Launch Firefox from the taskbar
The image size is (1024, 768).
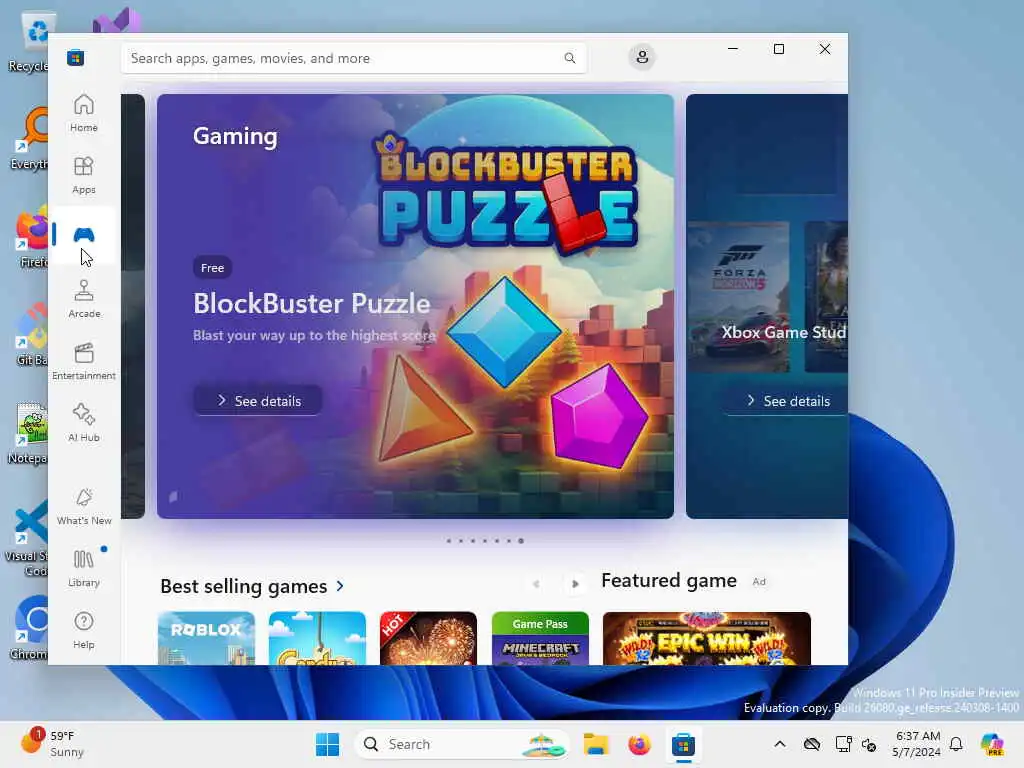(x=639, y=744)
